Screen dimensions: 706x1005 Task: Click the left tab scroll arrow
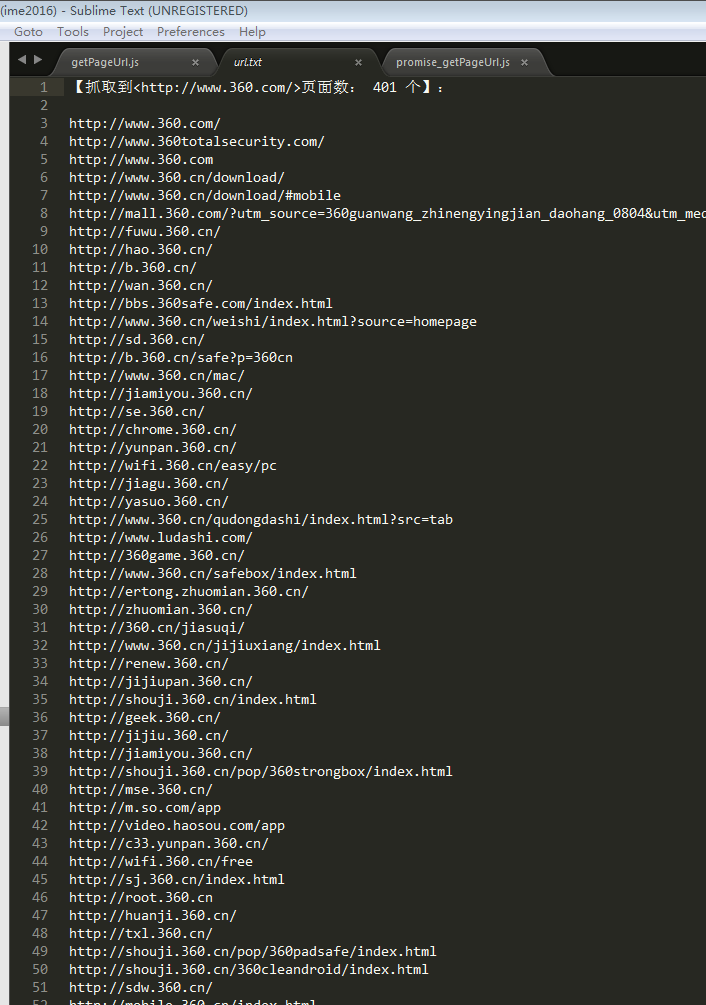tap(22, 60)
